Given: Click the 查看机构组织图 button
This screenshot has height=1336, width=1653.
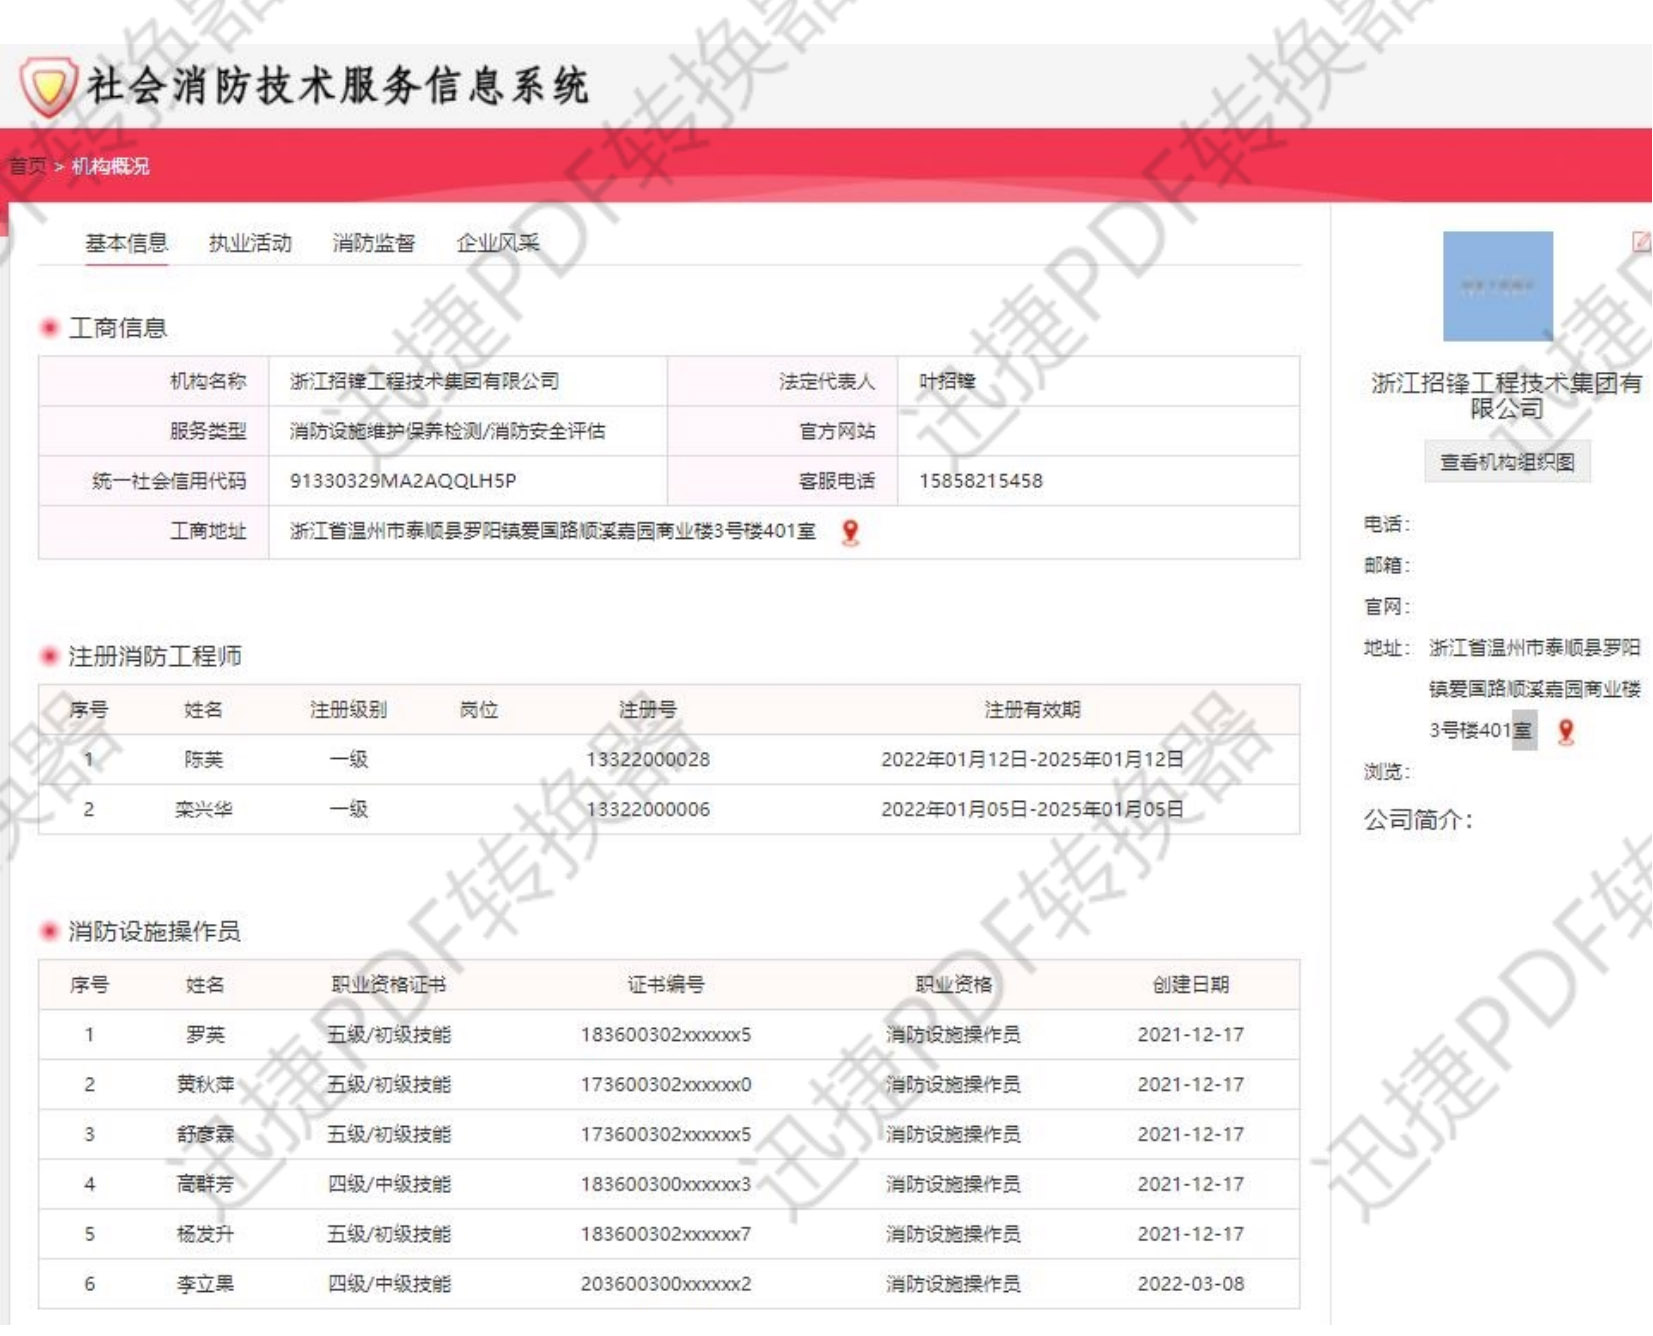Looking at the screenshot, I should tap(1507, 462).
